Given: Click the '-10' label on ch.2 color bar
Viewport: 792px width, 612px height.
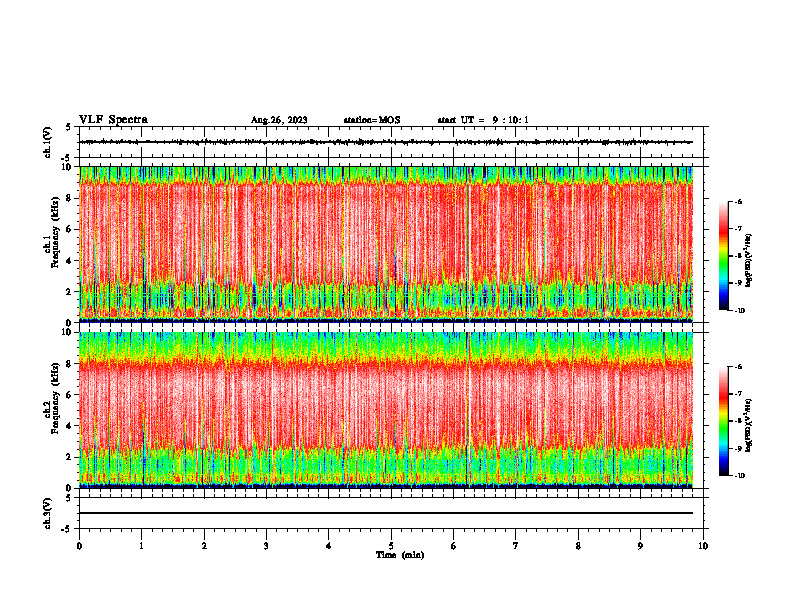Looking at the screenshot, I should pyautogui.click(x=740, y=476).
